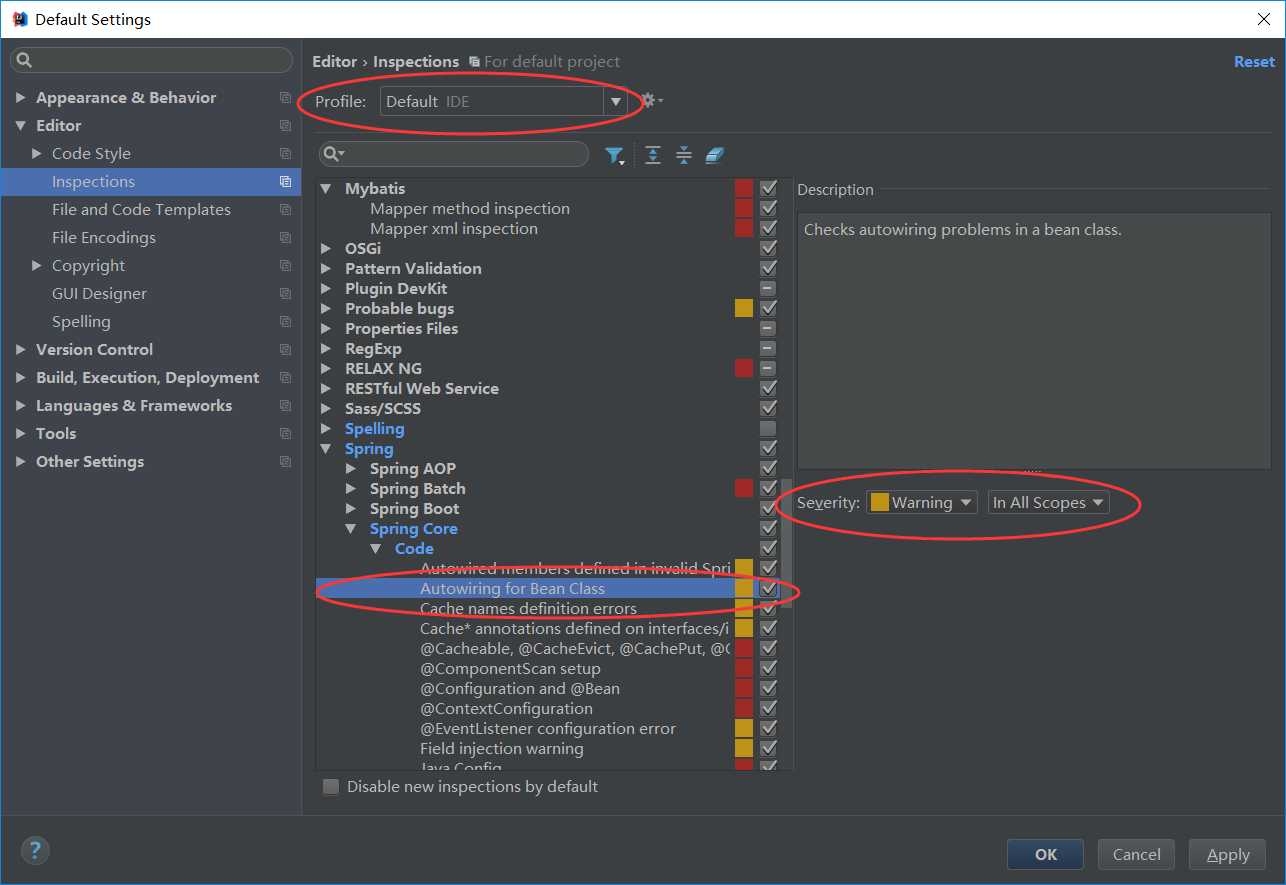Viewport: 1286px width, 885px height.
Task: Expand the Spring Boot inspection group
Action: (351, 508)
